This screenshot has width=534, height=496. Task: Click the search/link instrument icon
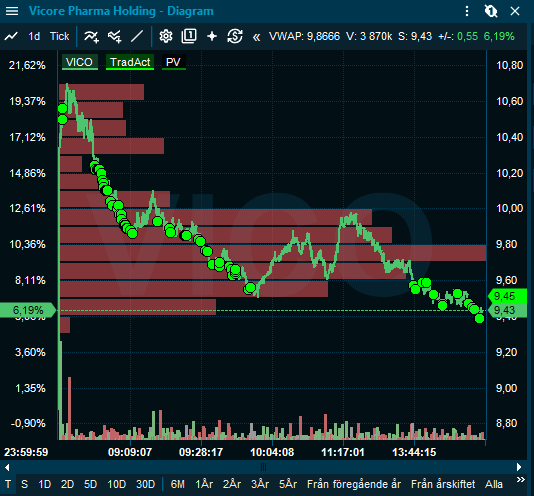[491, 11]
